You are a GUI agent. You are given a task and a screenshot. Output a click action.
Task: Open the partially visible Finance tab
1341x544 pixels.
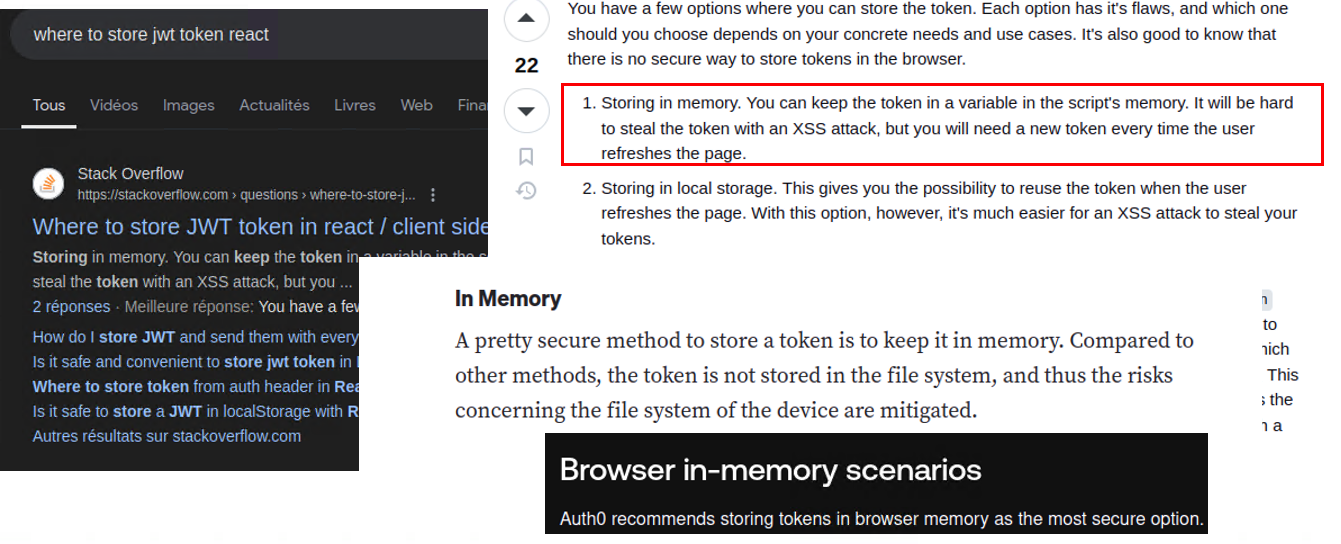[472, 105]
